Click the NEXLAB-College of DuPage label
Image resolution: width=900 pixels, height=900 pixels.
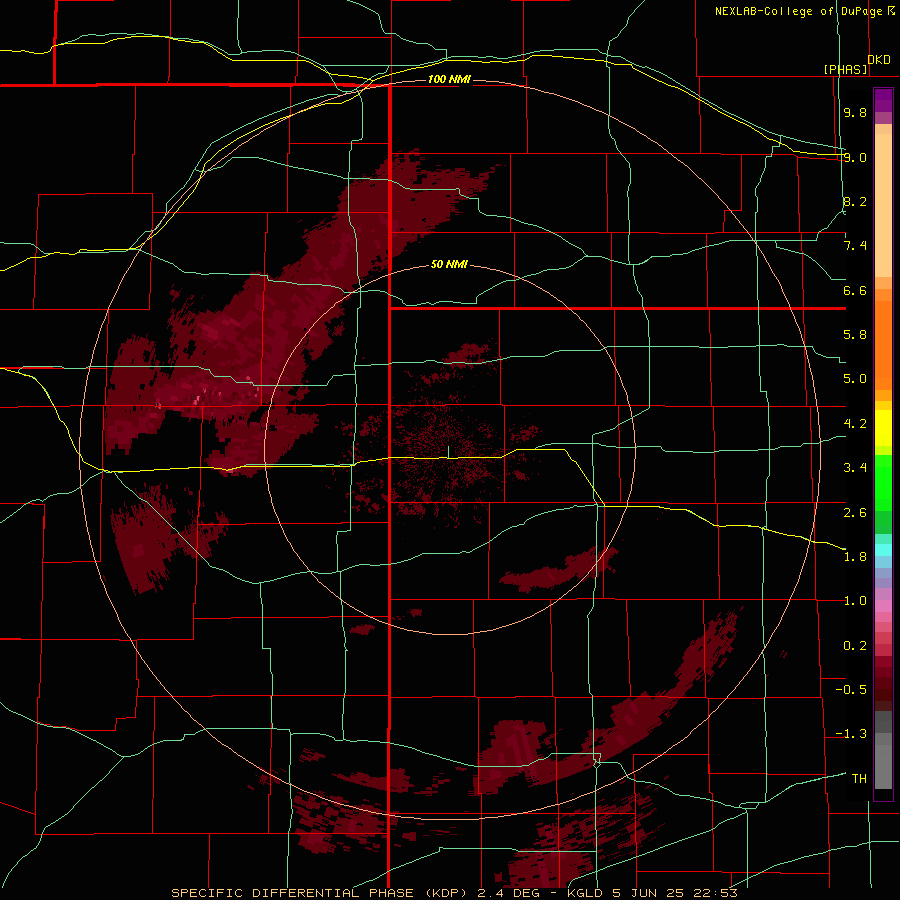point(800,11)
